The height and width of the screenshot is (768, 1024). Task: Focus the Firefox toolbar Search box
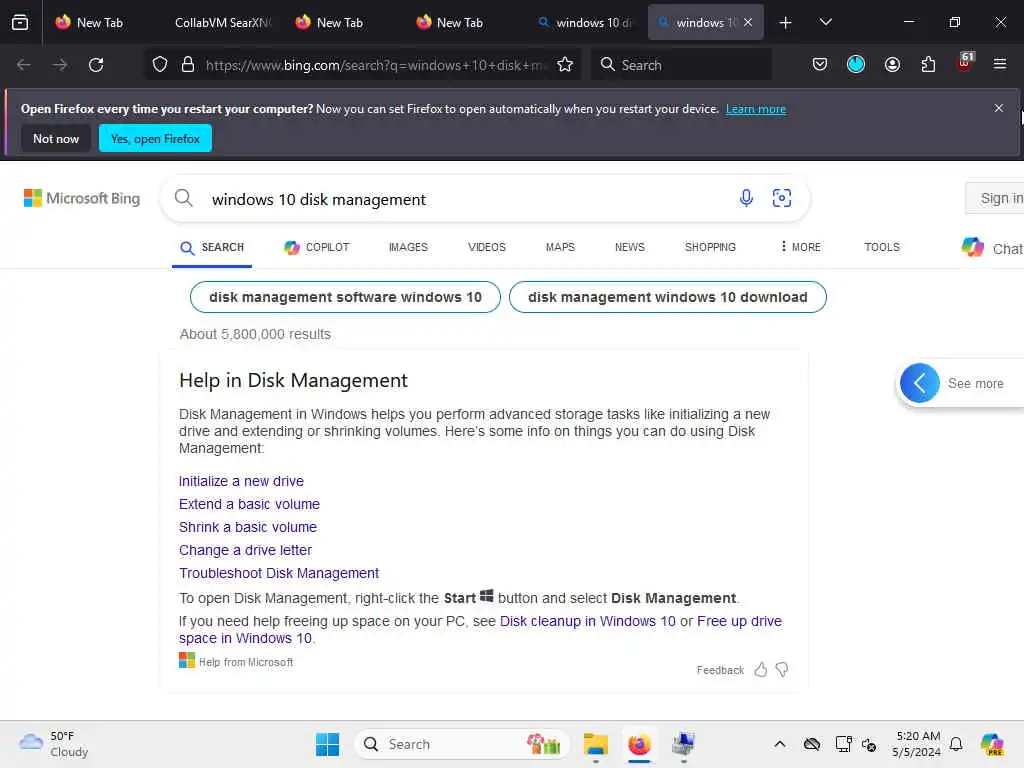681,65
